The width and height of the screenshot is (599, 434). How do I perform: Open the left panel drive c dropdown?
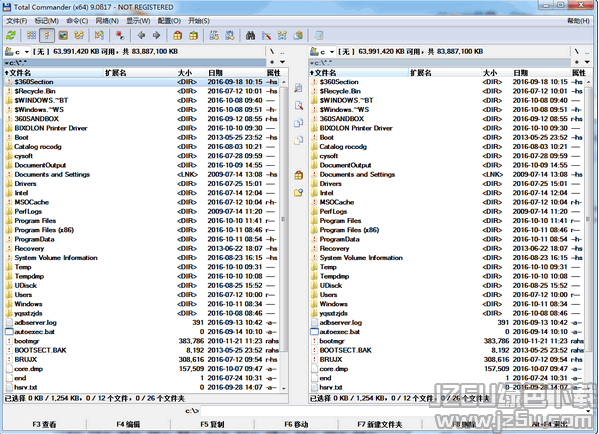[x=17, y=52]
